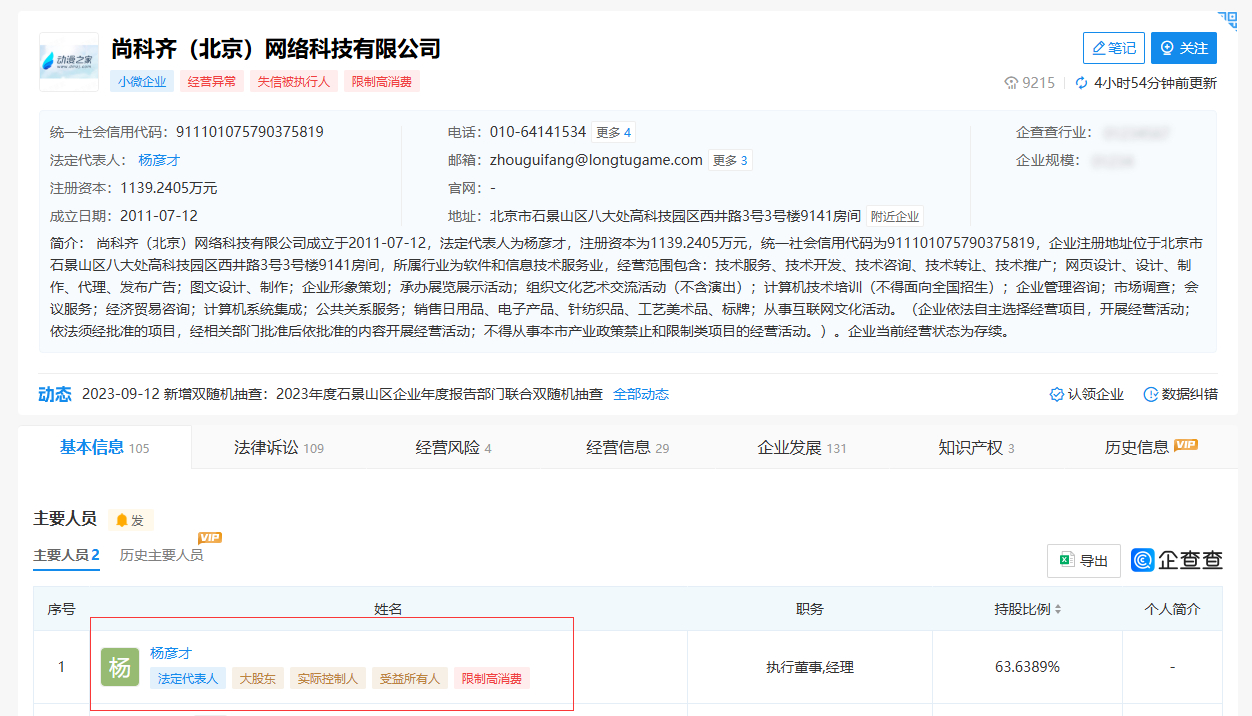Click the bell 发 notification badge
Screen dimensions: 1252x716
tap(131, 520)
